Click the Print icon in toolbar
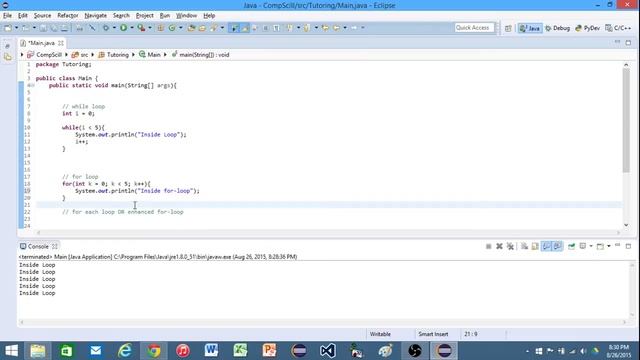640x360 pixels. [64, 28]
